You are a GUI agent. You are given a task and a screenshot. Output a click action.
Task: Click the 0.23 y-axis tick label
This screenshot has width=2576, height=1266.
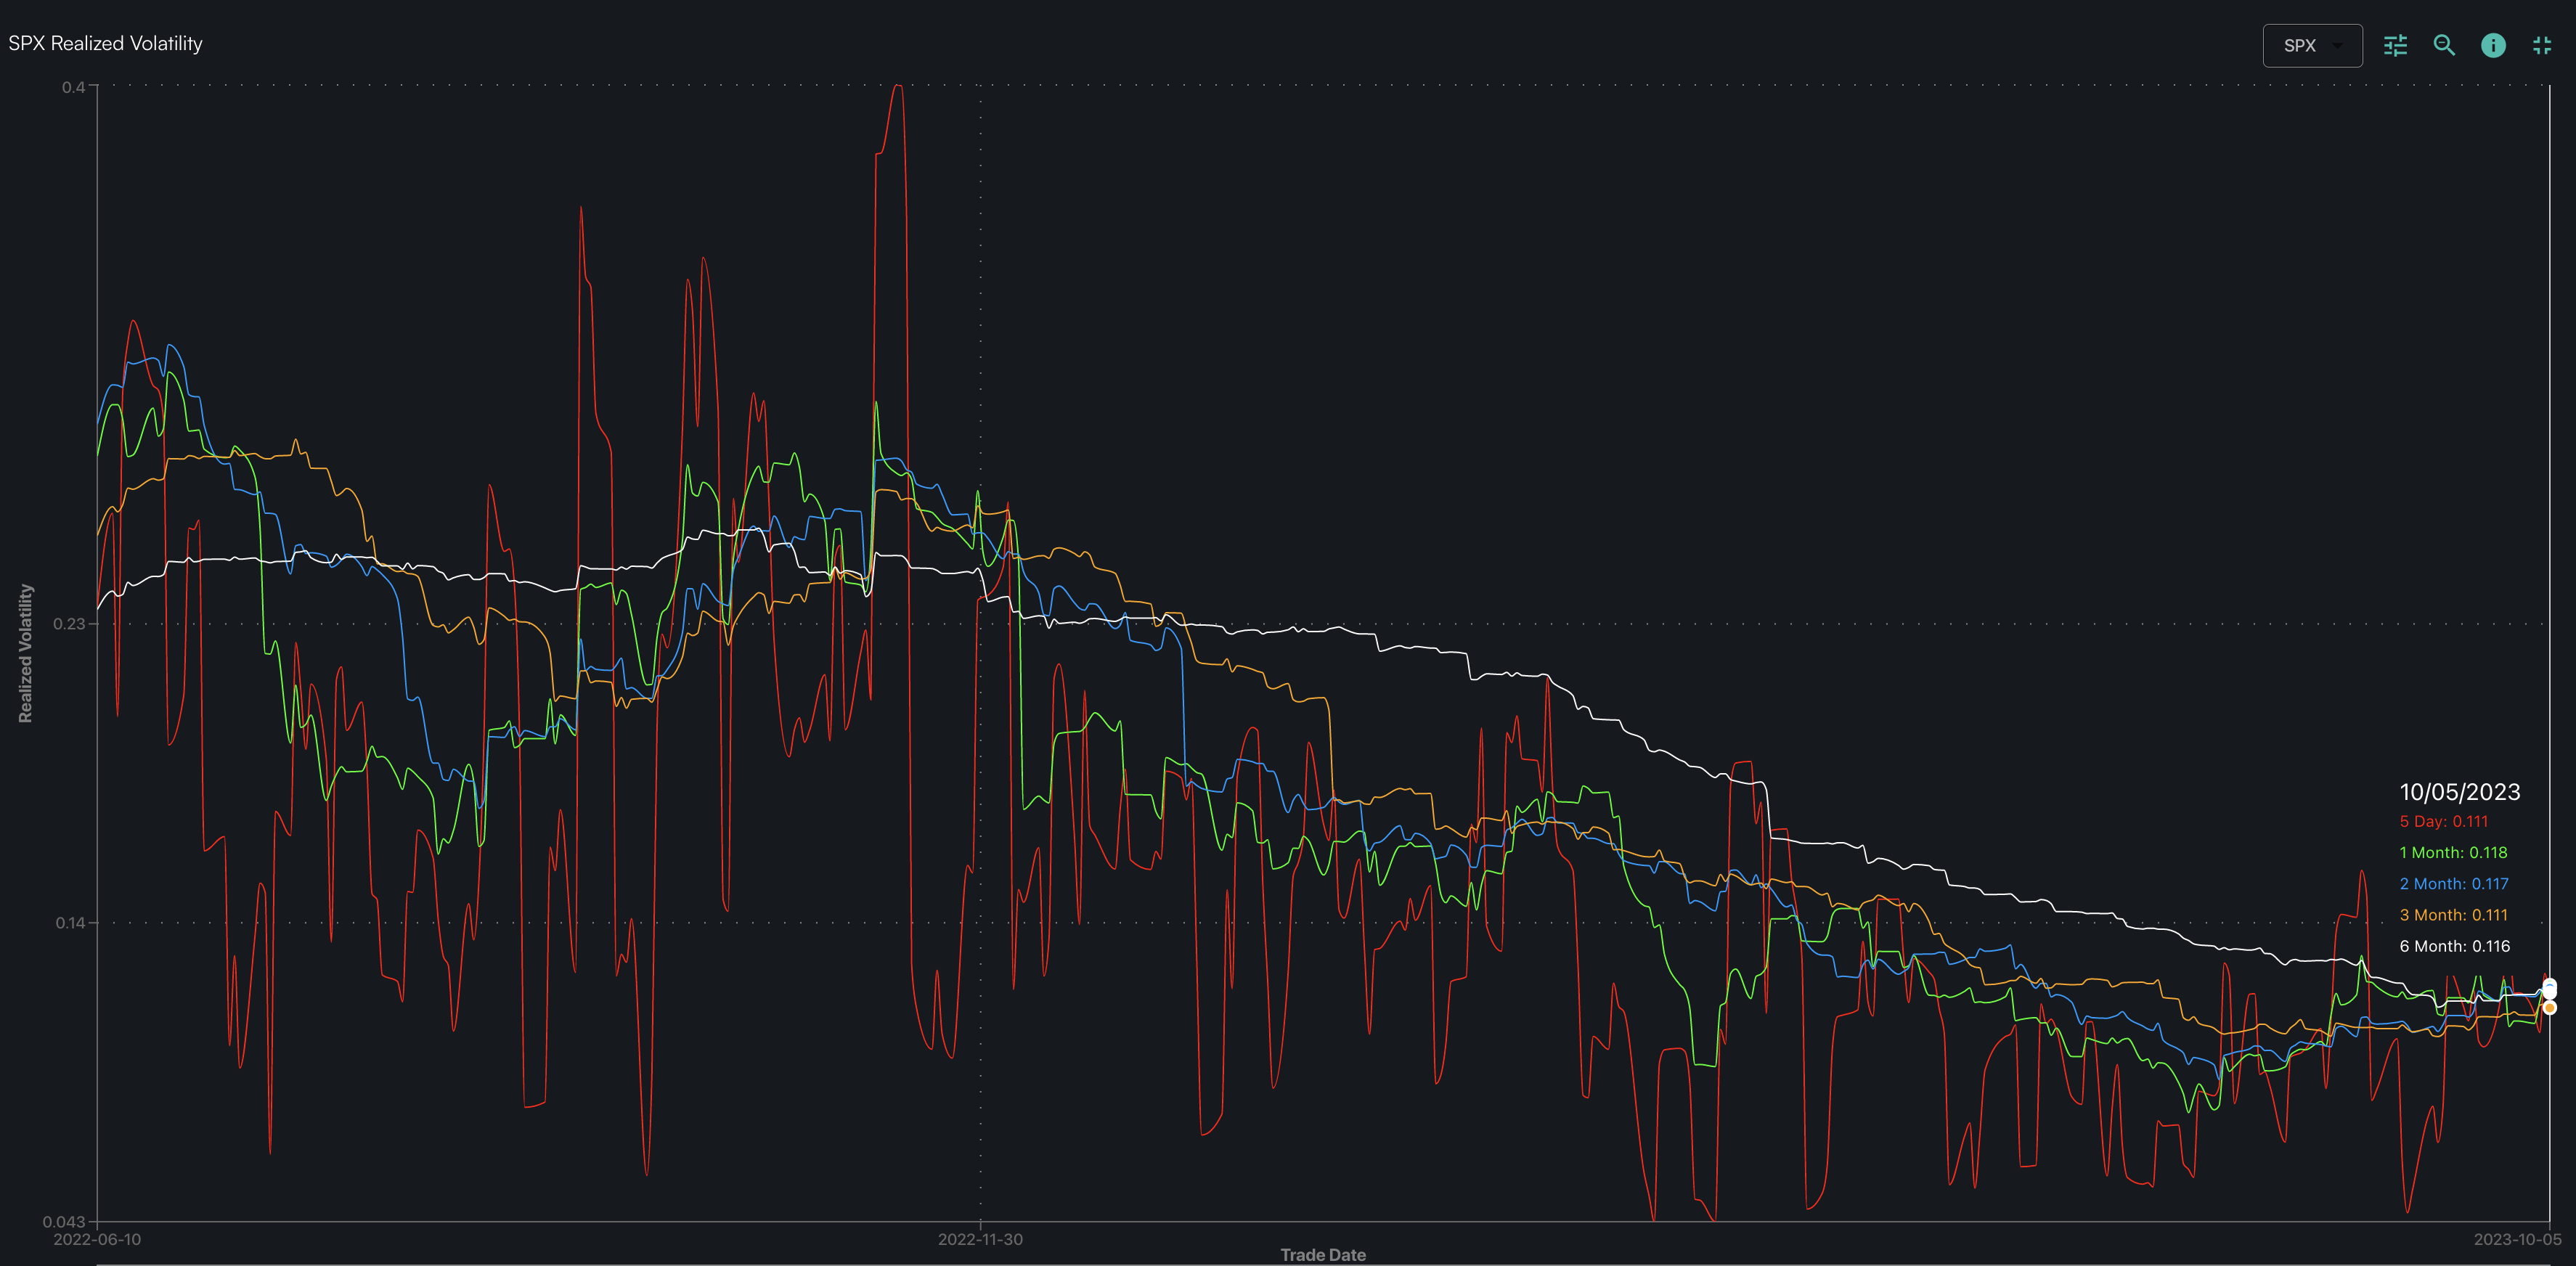click(70, 624)
